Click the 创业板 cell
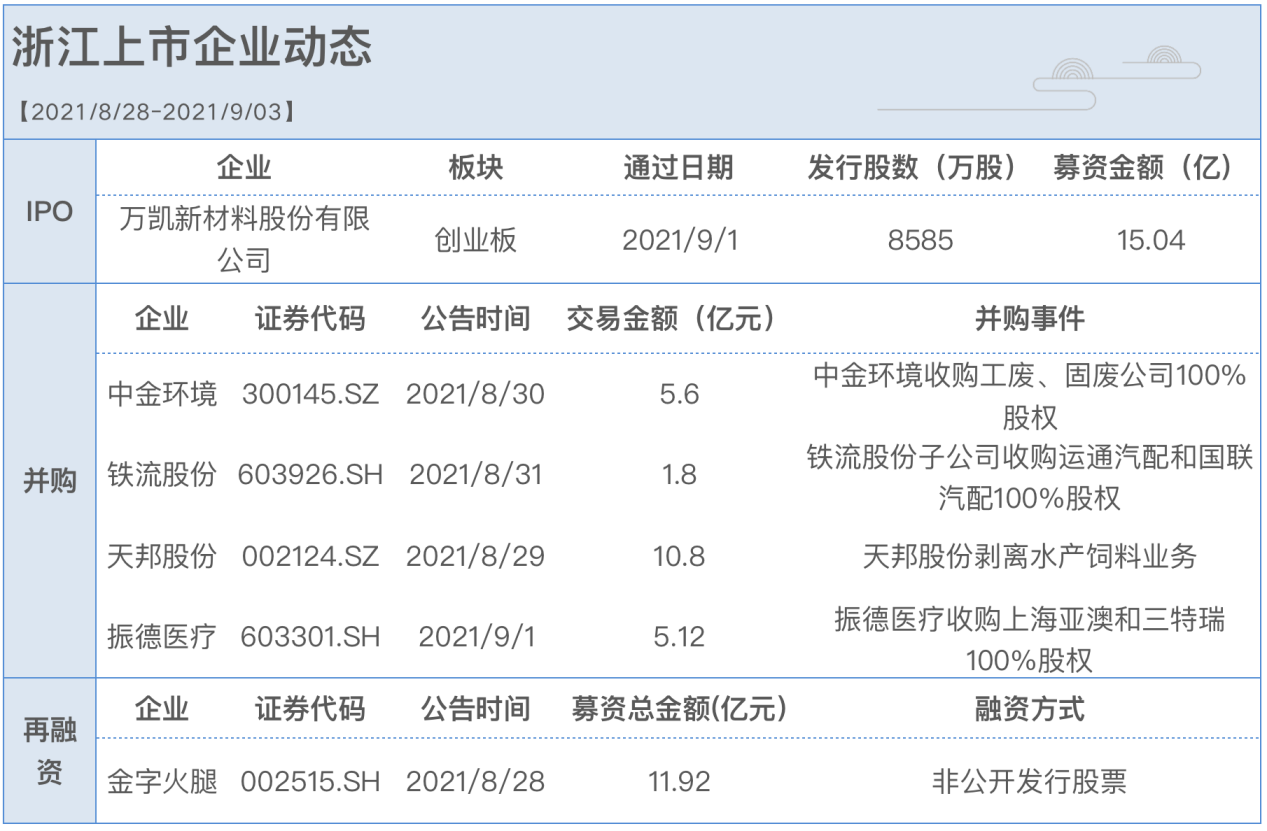This screenshot has width=1267, height=831. 475,240
